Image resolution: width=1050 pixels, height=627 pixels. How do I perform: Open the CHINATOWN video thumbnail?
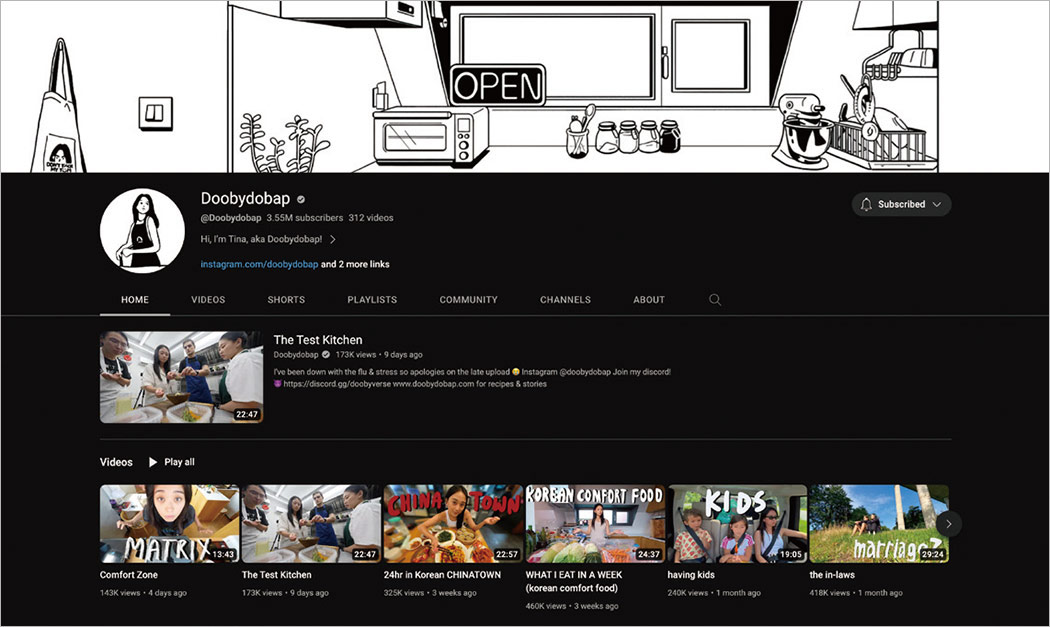453,524
